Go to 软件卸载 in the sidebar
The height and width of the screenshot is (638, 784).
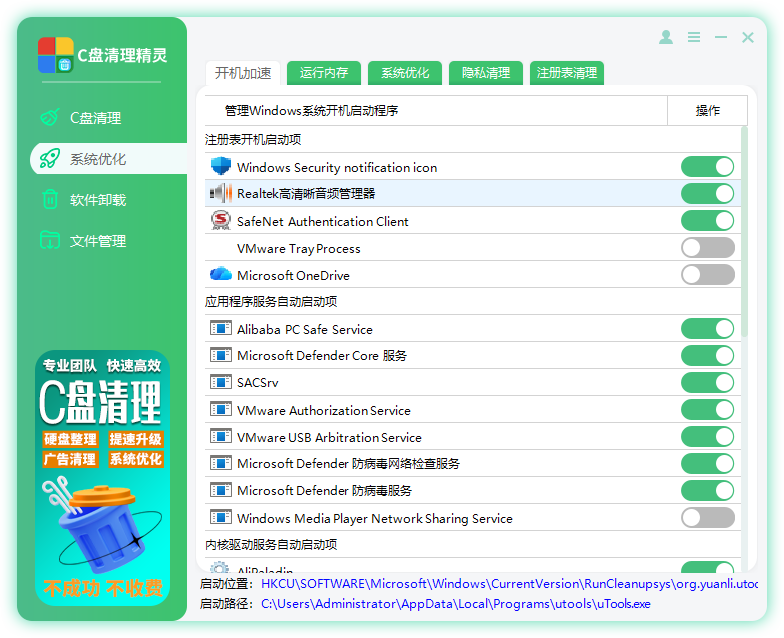point(97,200)
